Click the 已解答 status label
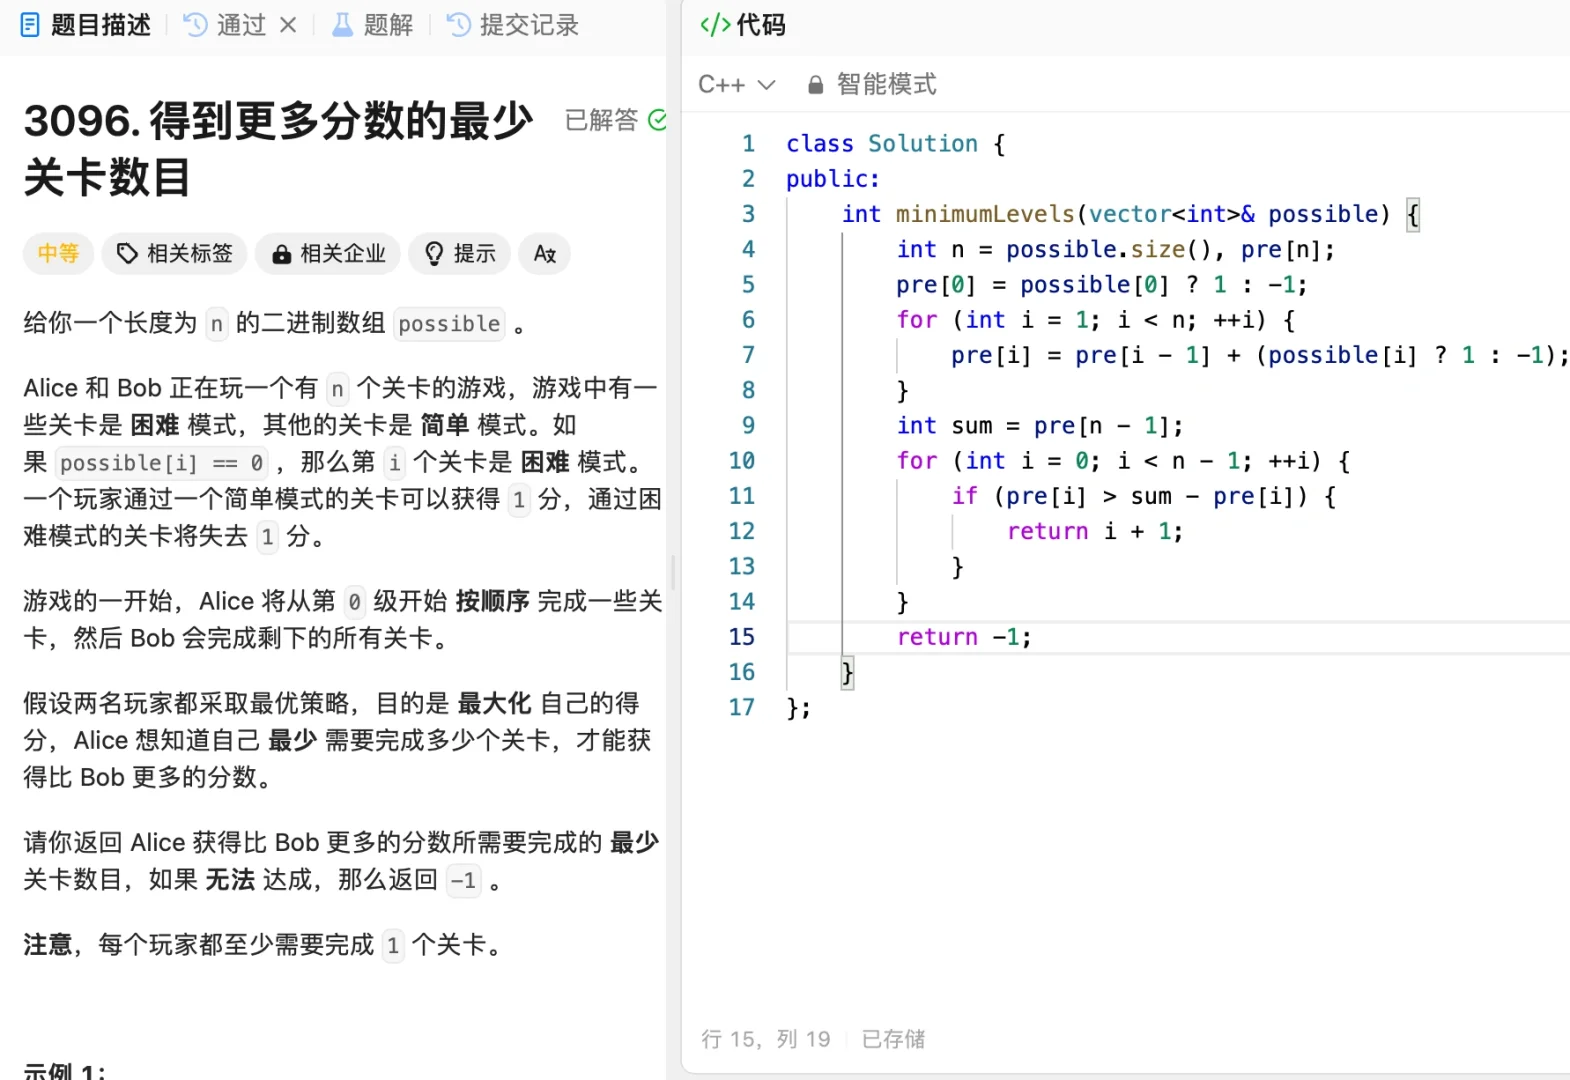Screen dimensions: 1570x1080 coord(601,120)
